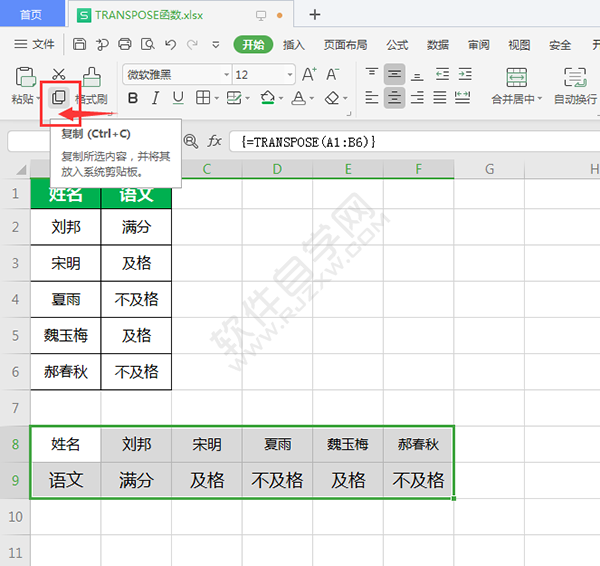Click the Merge and Center (合并居中) icon
The image size is (600, 566).
pyautogui.click(x=516, y=79)
